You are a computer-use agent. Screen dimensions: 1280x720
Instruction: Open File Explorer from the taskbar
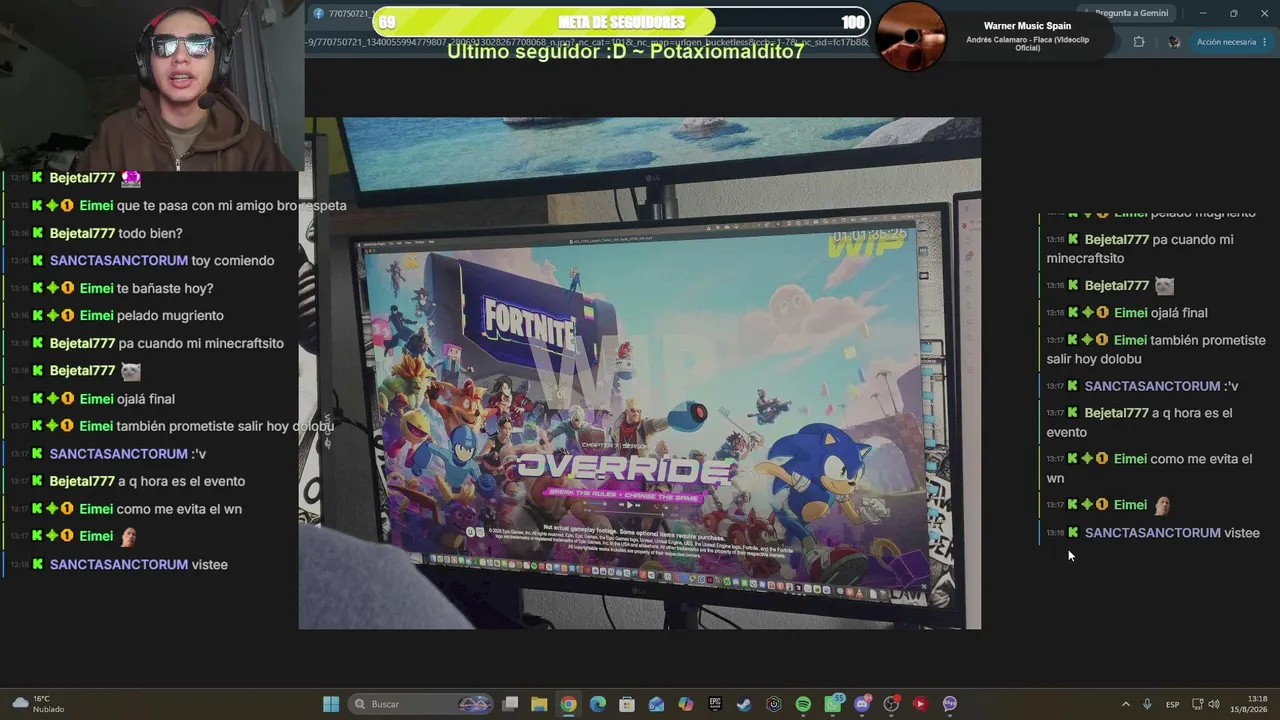(539, 704)
